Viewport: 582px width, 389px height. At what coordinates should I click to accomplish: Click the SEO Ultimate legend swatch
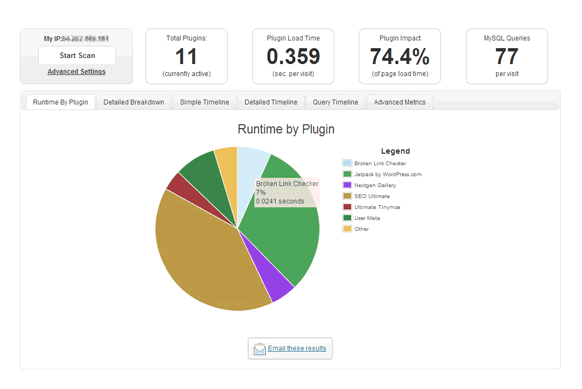point(347,196)
